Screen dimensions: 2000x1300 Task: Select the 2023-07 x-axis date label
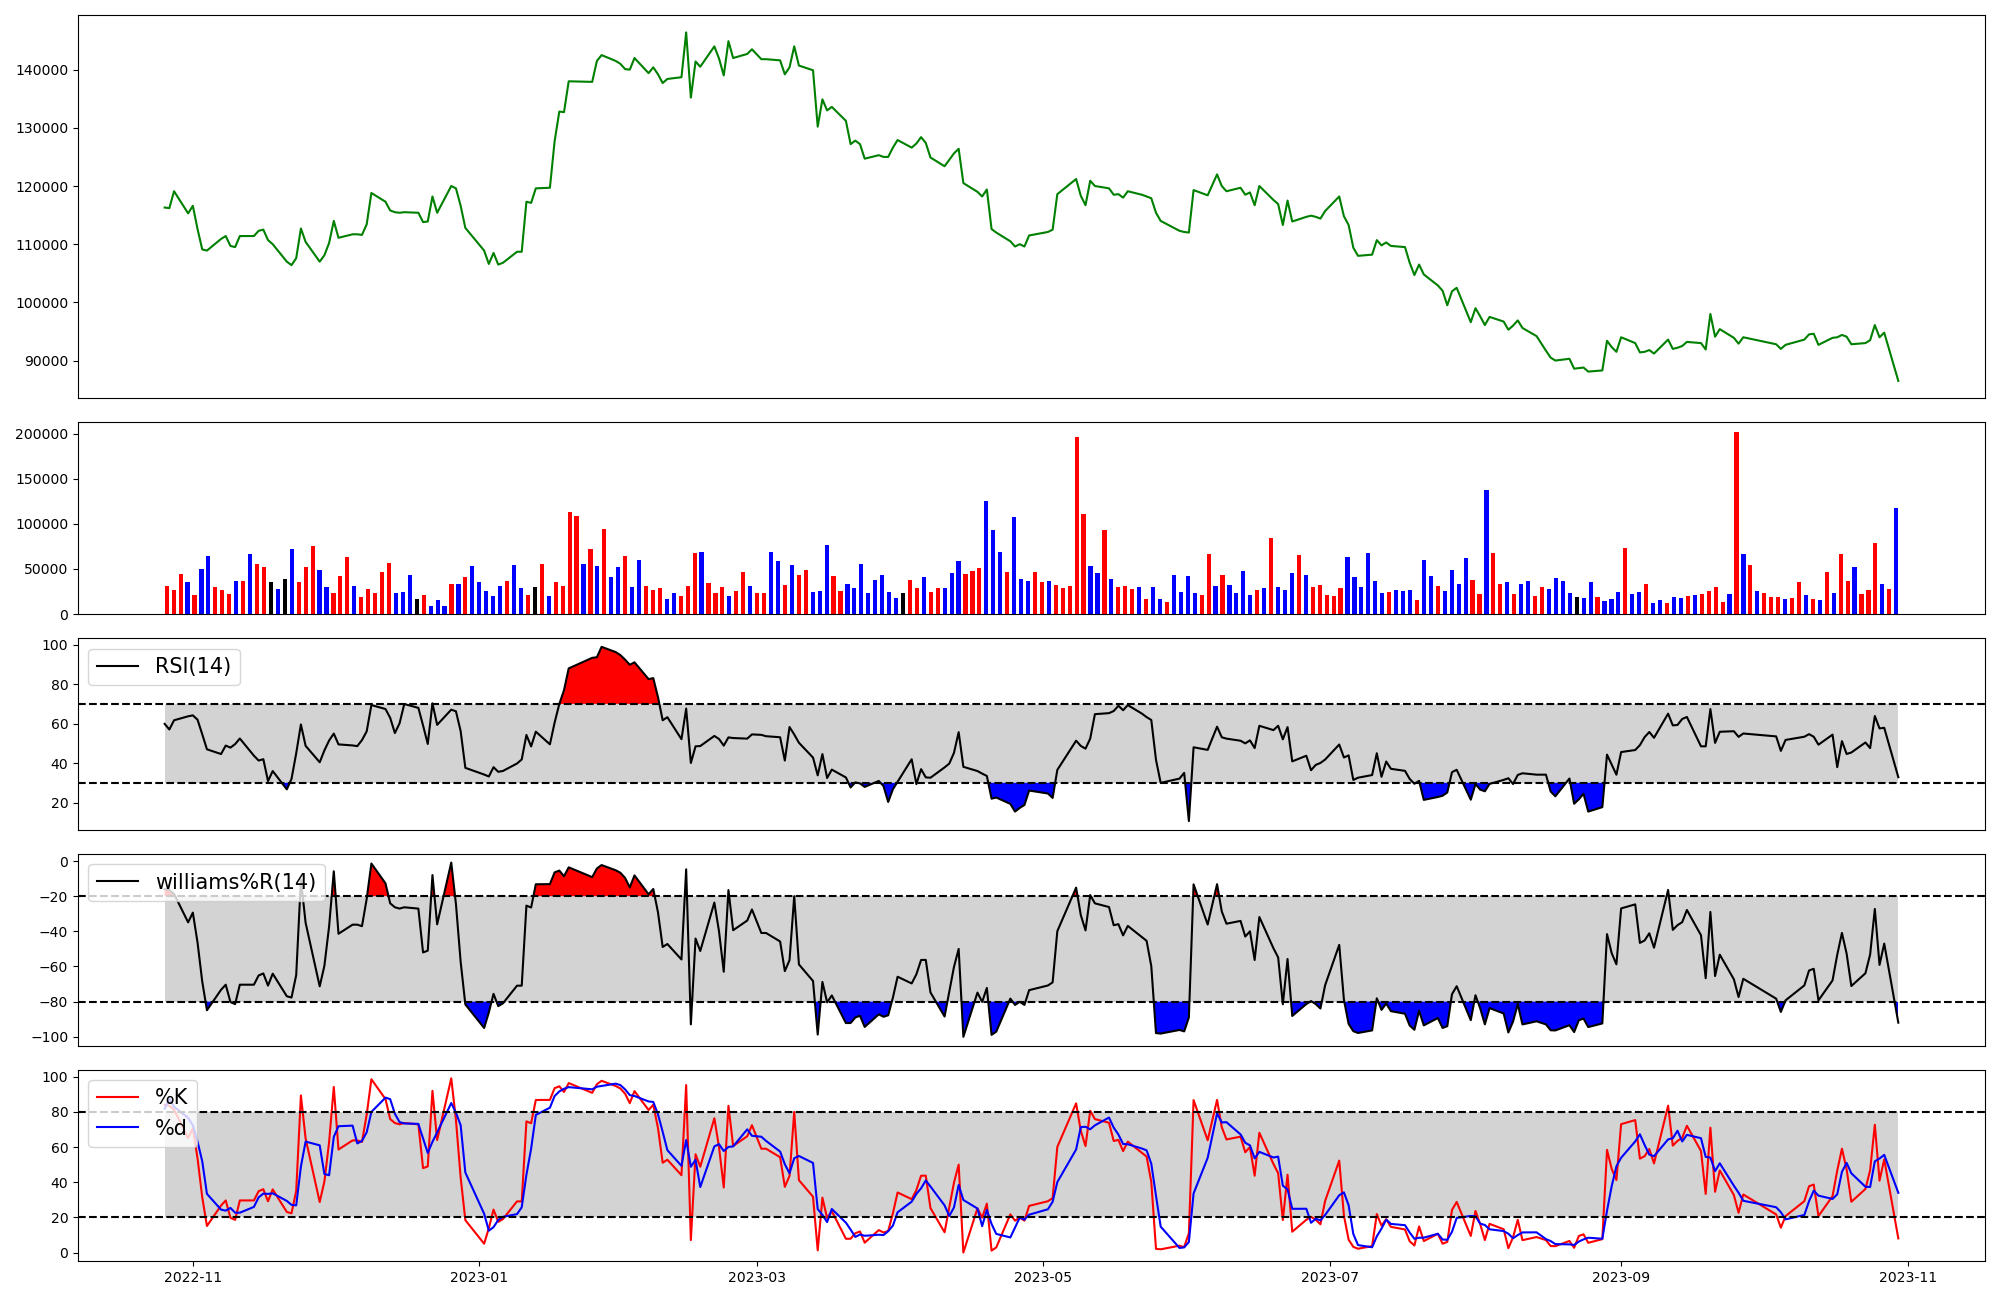[x=1331, y=1277]
